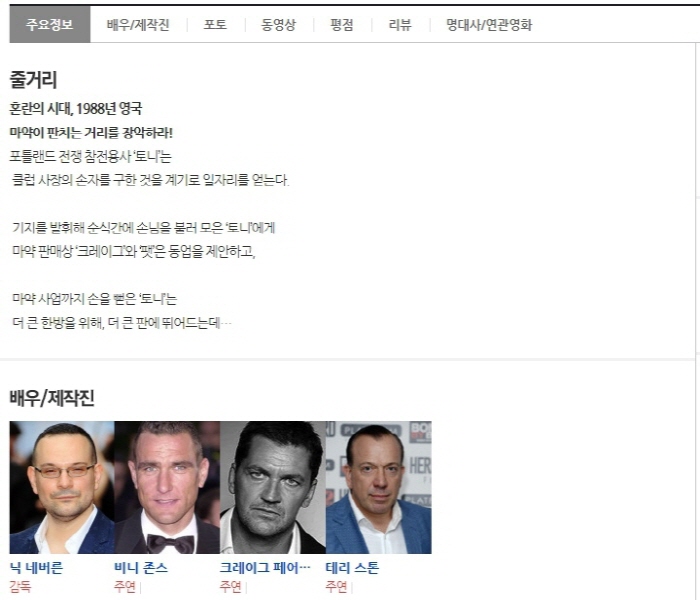Click 주연 label under 테리 스톤
Image resolution: width=700 pixels, height=600 pixels.
click(x=336, y=586)
